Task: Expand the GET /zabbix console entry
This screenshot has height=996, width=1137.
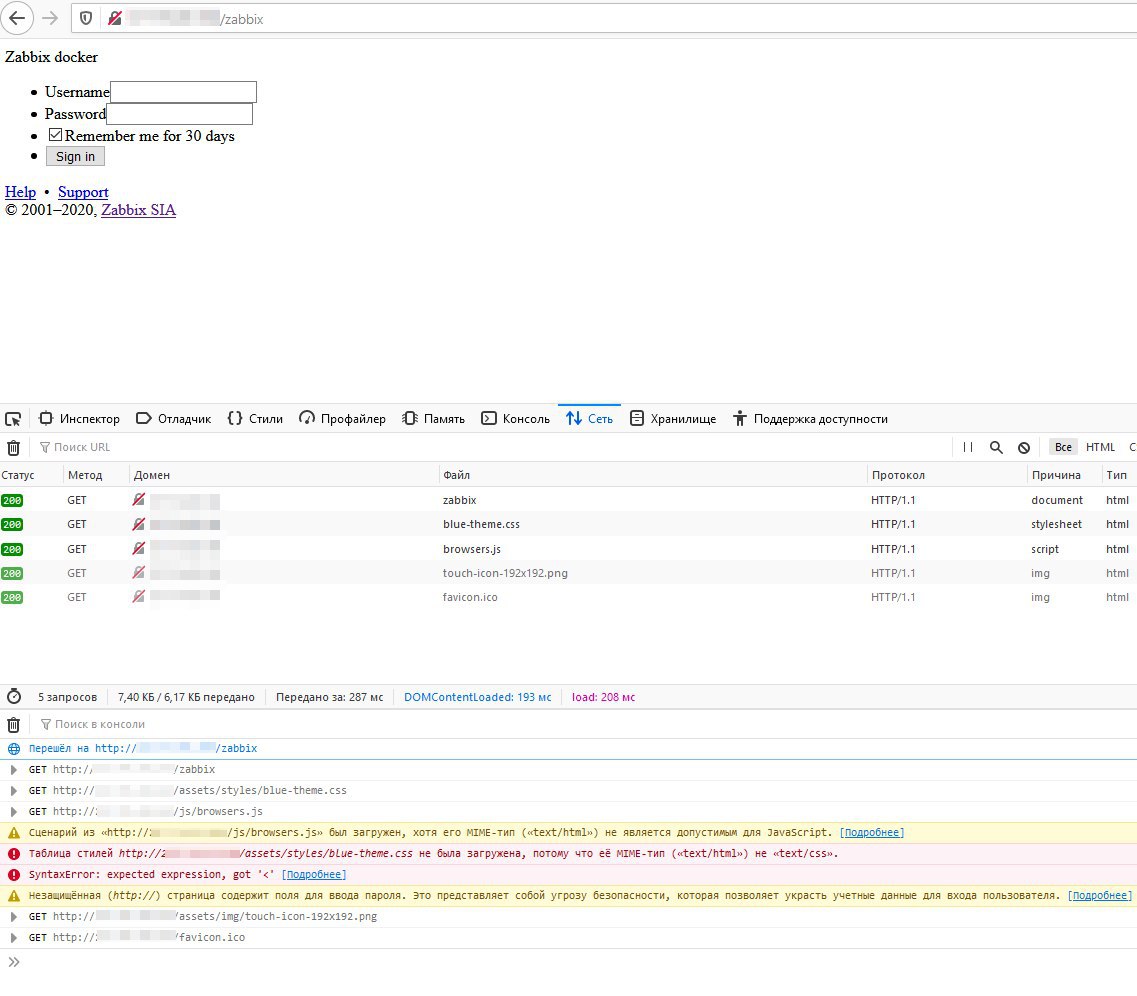Action: (x=14, y=770)
